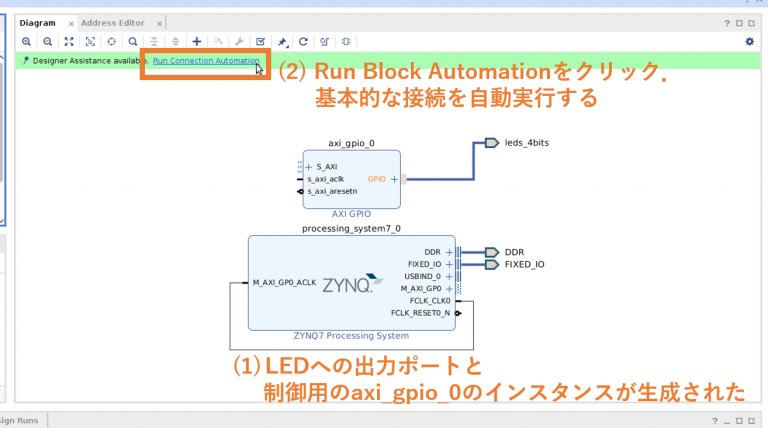Viewport: 768px width, 428px height.
Task: Switch to the Address Editor tab
Action: click(112, 22)
